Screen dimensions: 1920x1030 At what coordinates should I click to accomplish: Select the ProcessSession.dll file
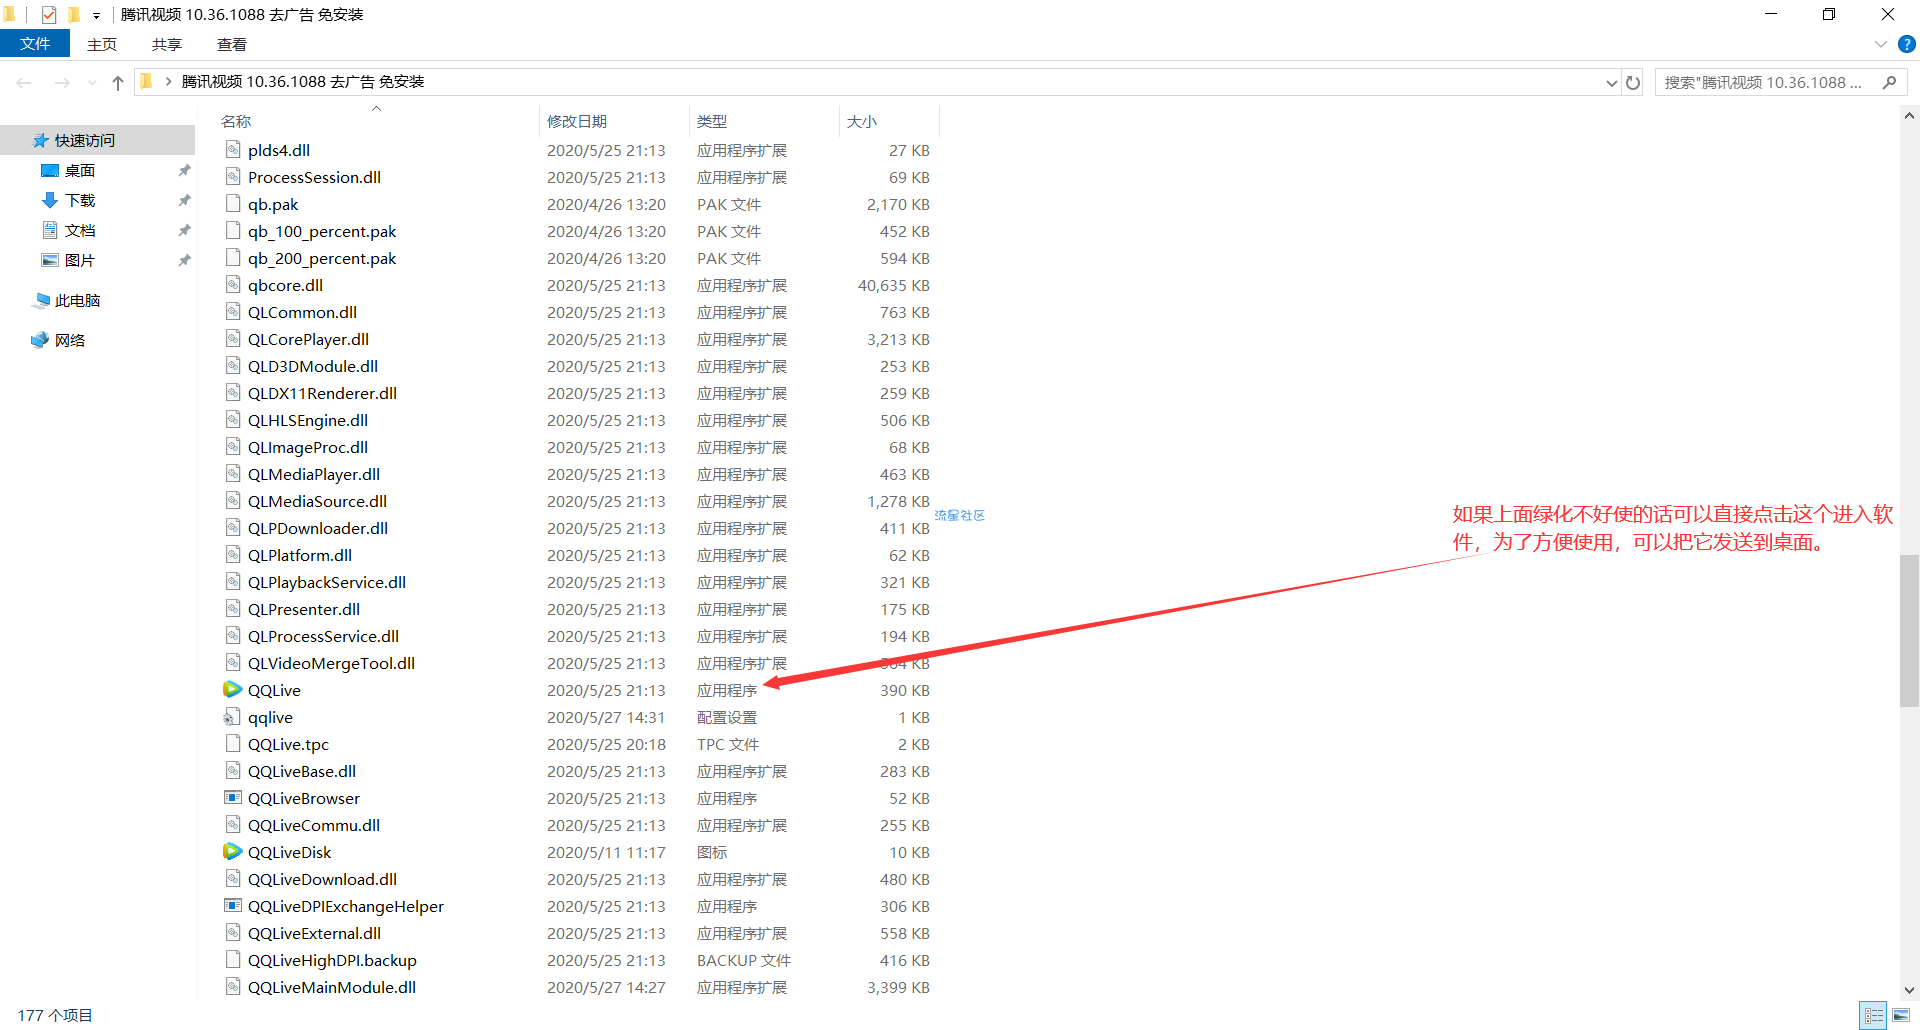[x=314, y=178]
